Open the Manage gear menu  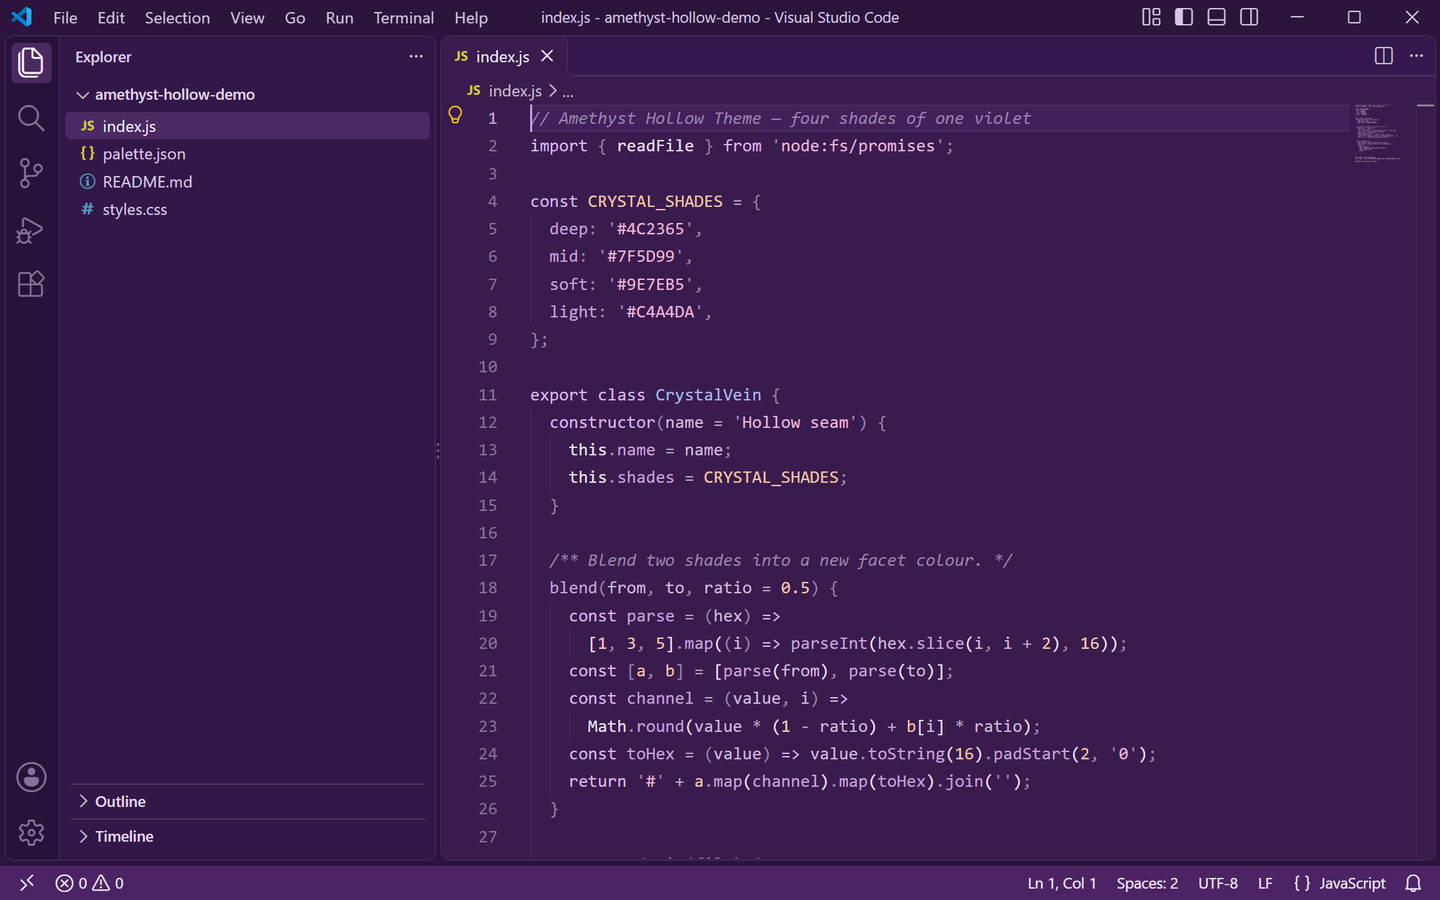(x=31, y=832)
